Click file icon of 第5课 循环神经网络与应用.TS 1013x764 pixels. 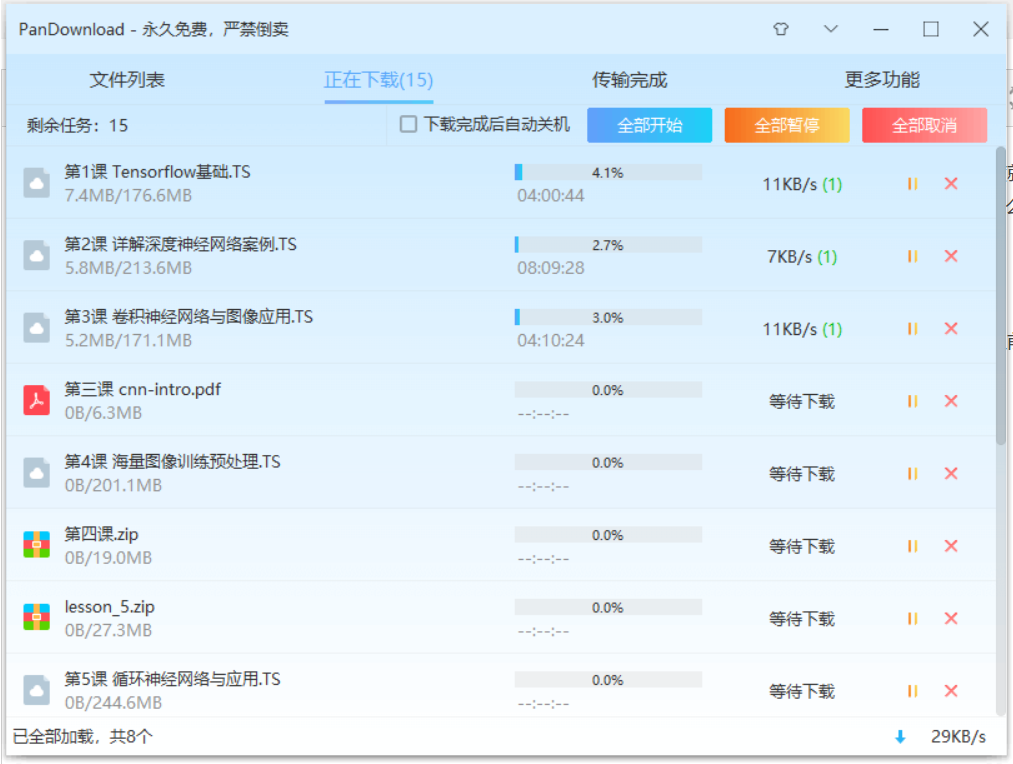[37, 690]
